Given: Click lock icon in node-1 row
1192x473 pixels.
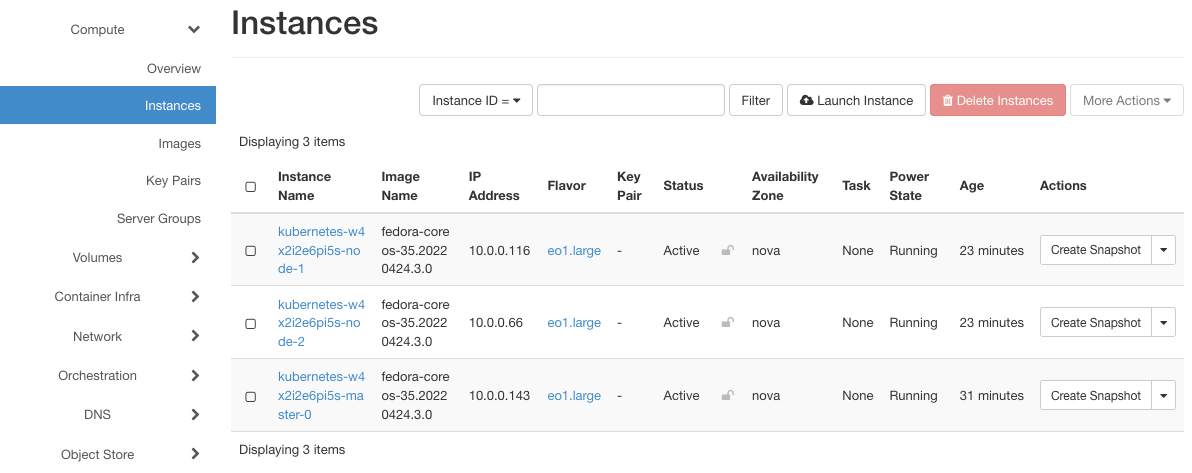Looking at the screenshot, I should [x=727, y=251].
